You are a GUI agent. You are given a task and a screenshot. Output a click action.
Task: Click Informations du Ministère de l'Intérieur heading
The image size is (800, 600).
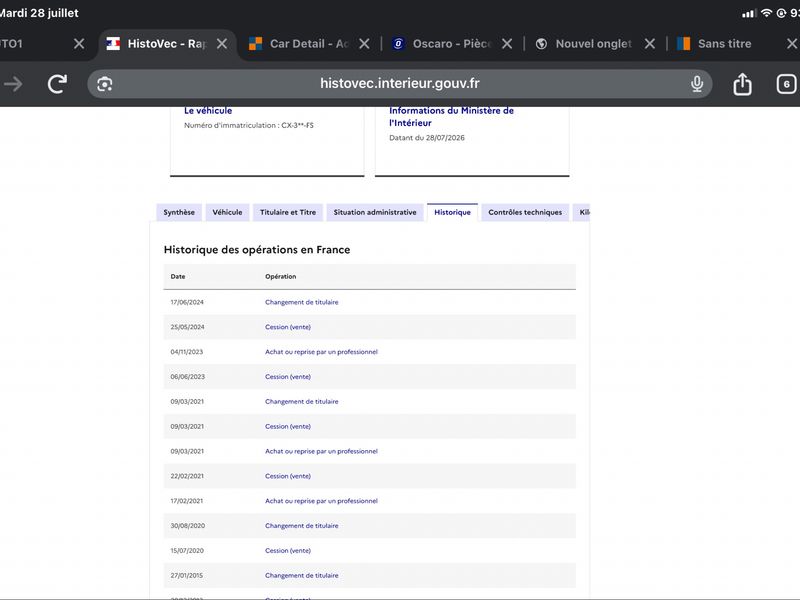[x=452, y=117]
